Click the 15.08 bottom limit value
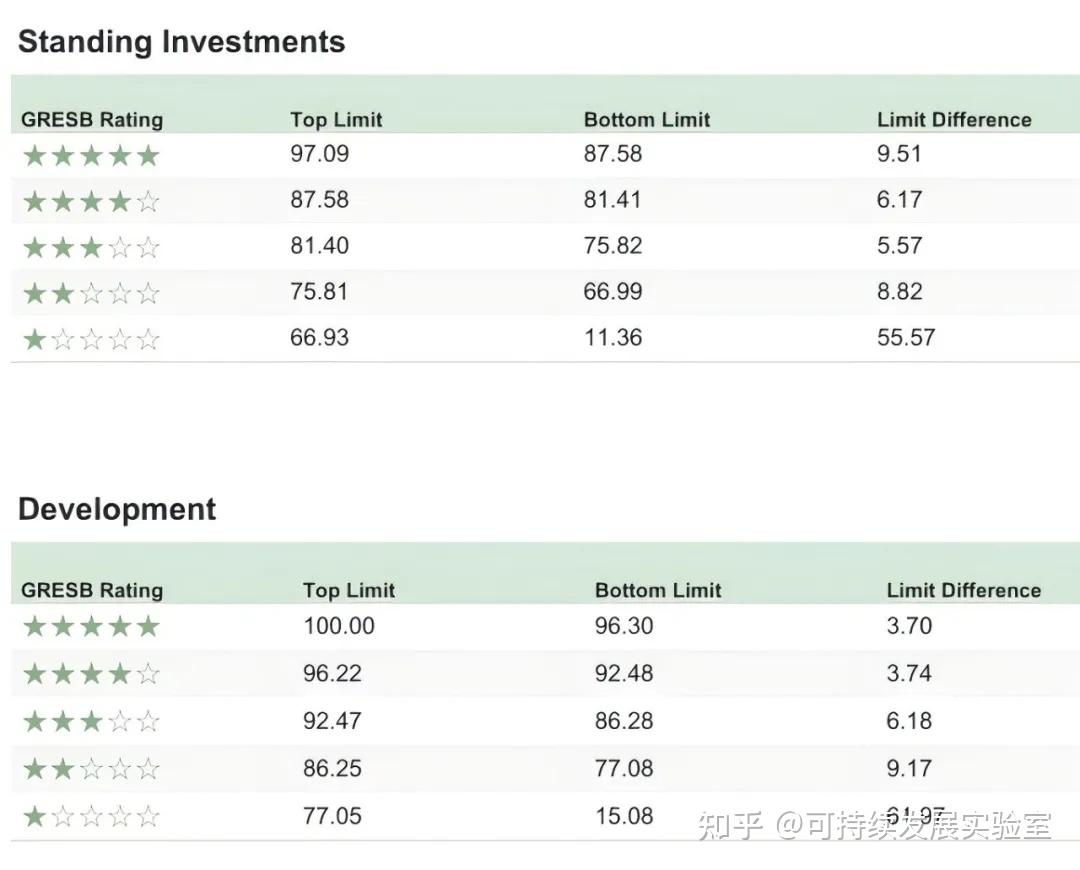Screen dimensions: 1080x870 [624, 816]
